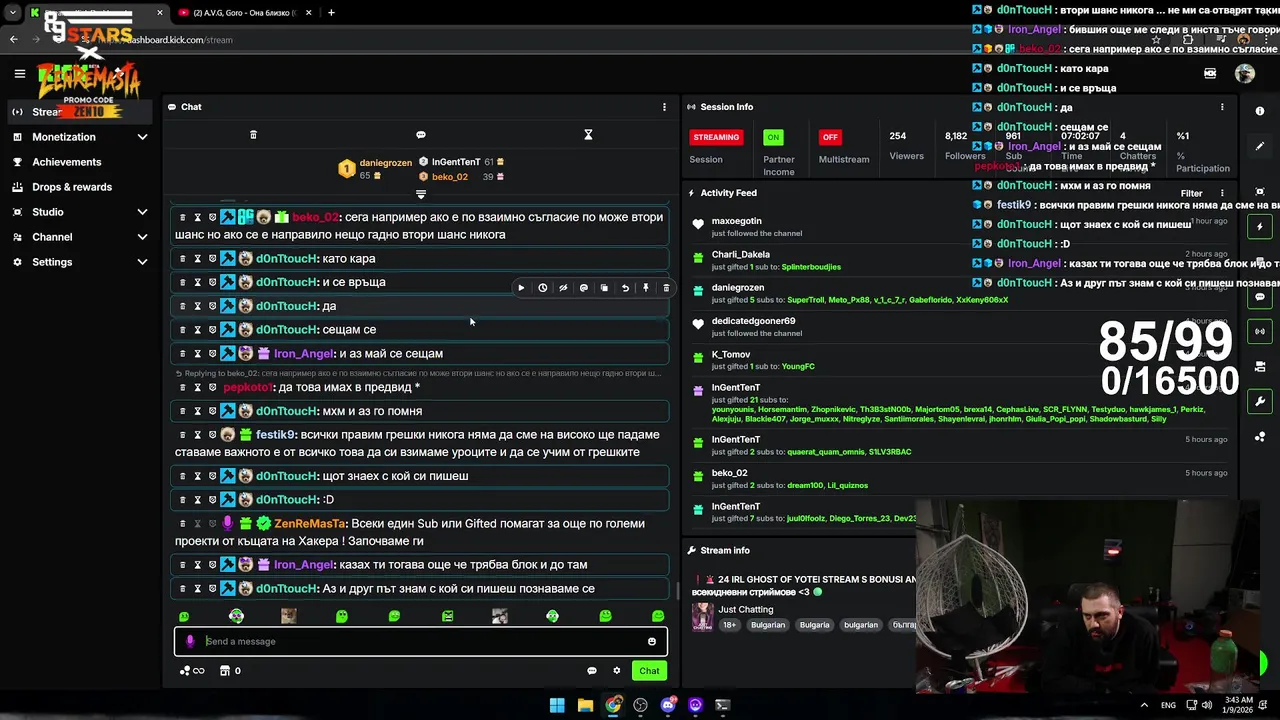Click the copy icon in message hover toolbar
The height and width of the screenshot is (720, 1280).
click(604, 288)
